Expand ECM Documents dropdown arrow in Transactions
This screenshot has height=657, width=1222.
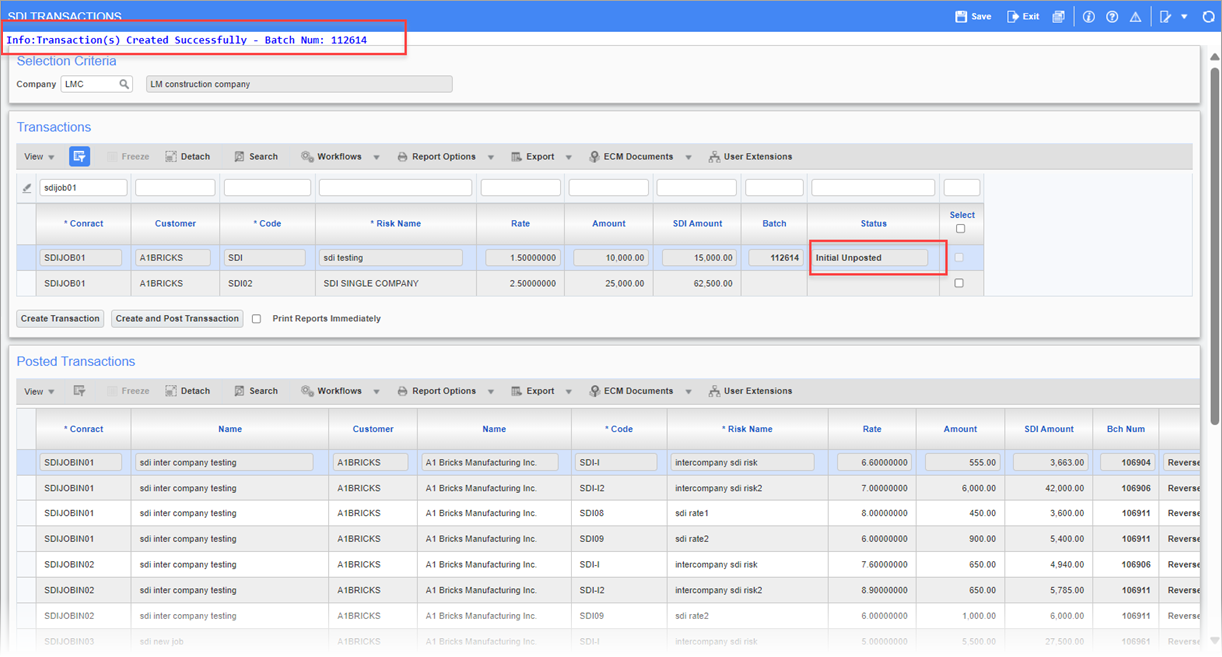tap(688, 158)
